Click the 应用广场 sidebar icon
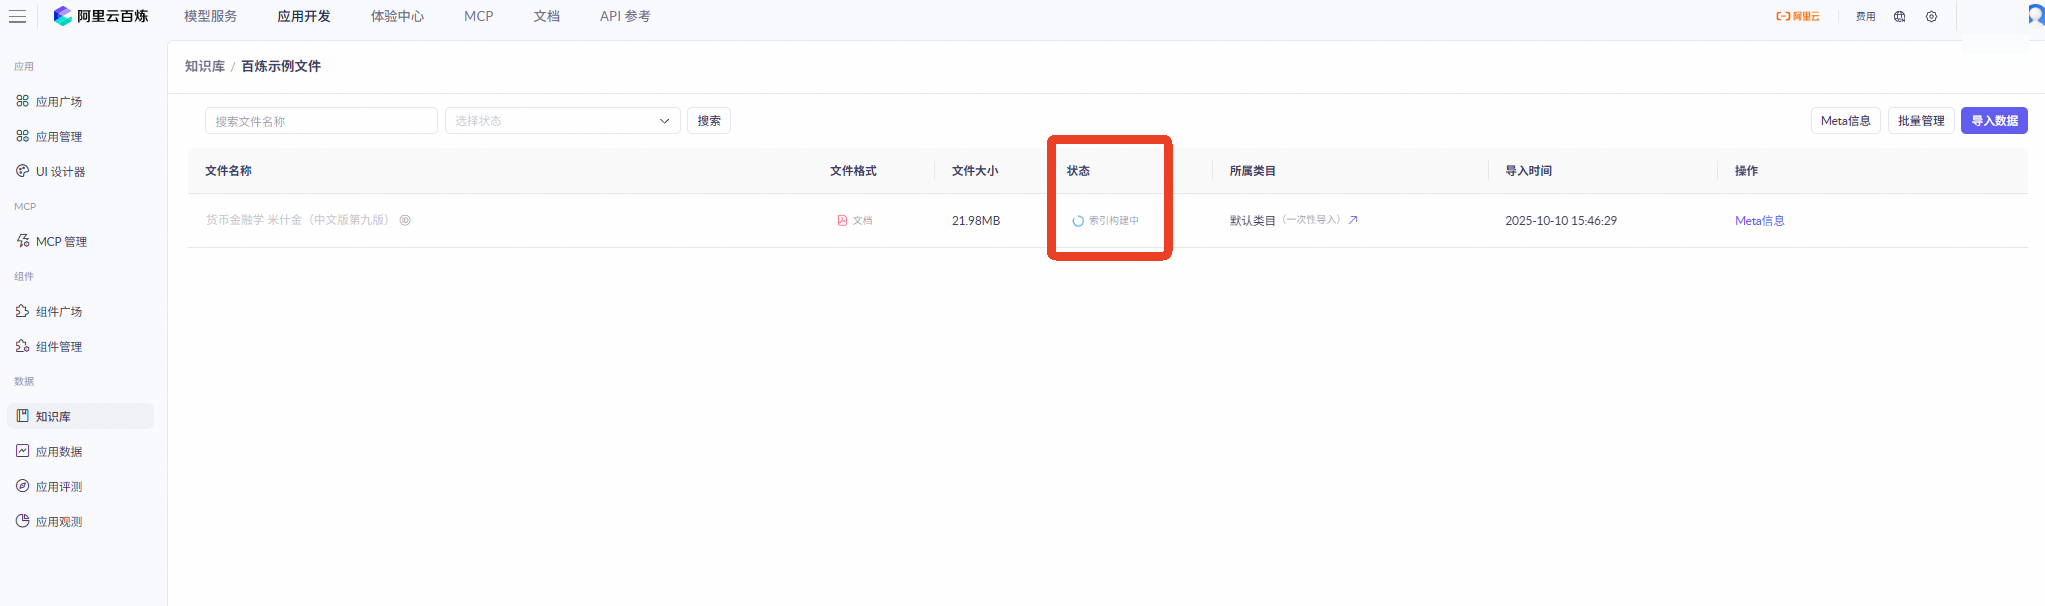Viewport: 2045px width, 606px height. point(22,101)
